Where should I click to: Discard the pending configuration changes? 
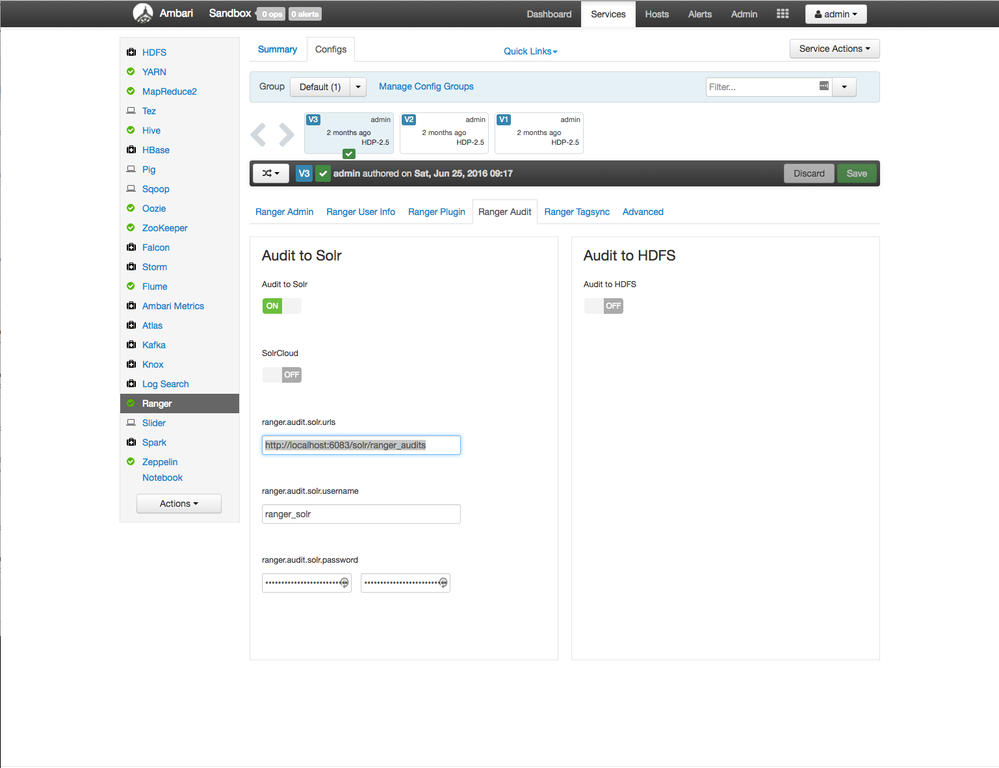tap(809, 172)
